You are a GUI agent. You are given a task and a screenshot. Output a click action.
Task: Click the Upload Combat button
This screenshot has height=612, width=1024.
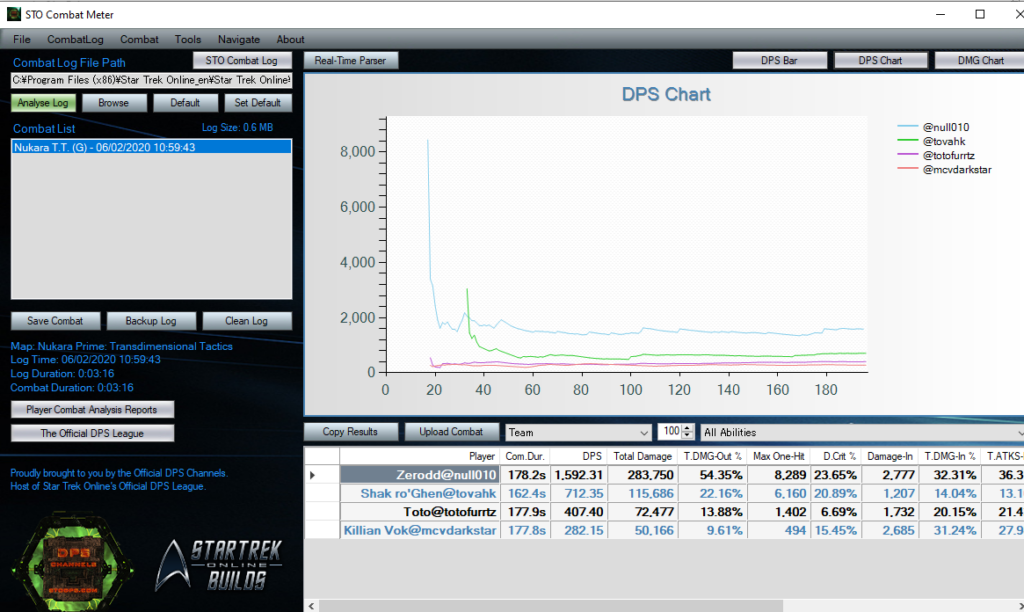coord(452,432)
